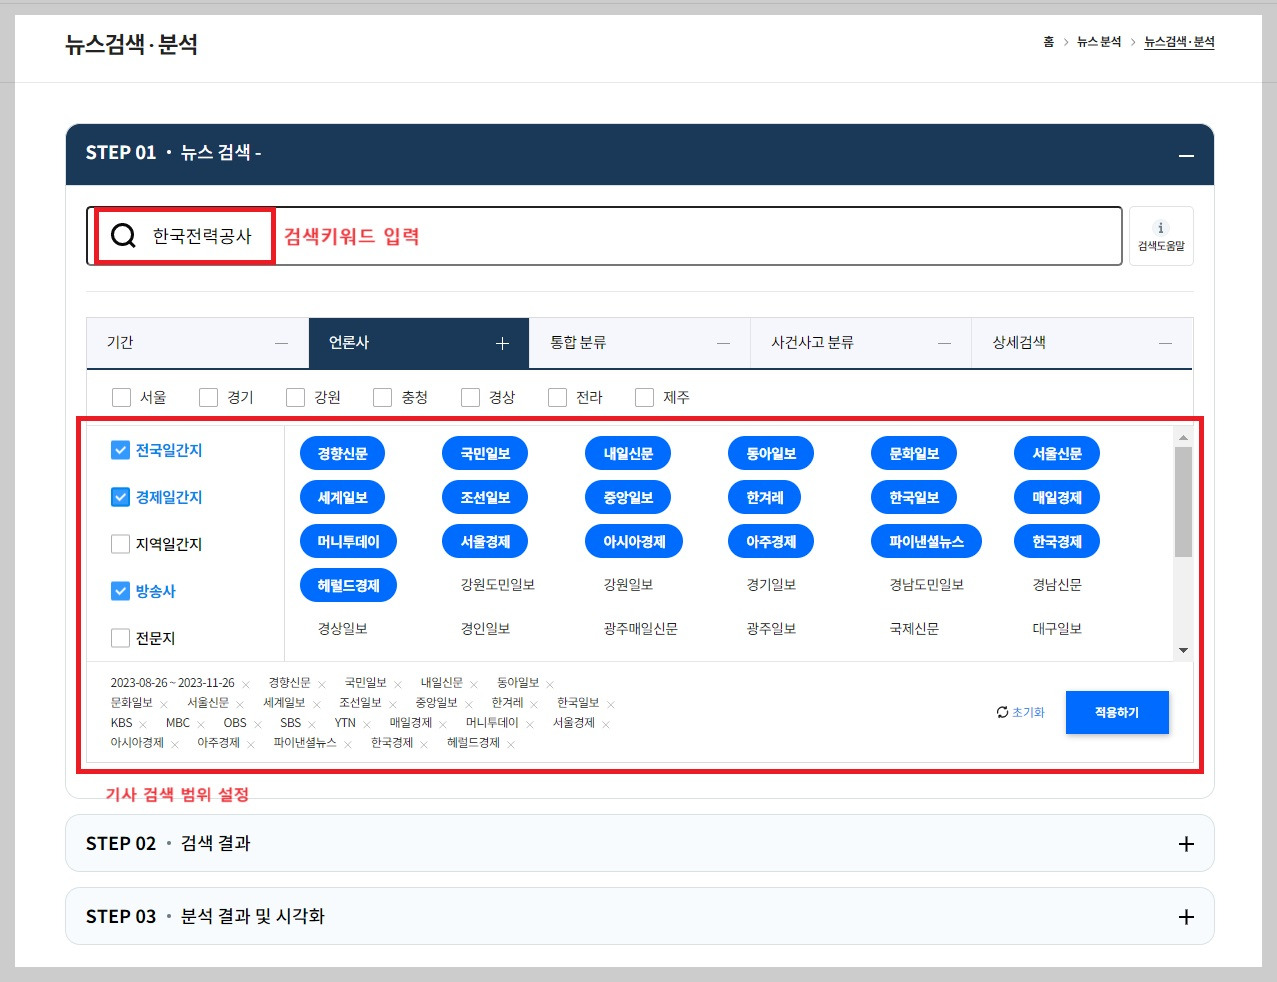Screen dimensions: 1277x982
Task: Check the 충청 region checkbox
Action: (x=383, y=398)
